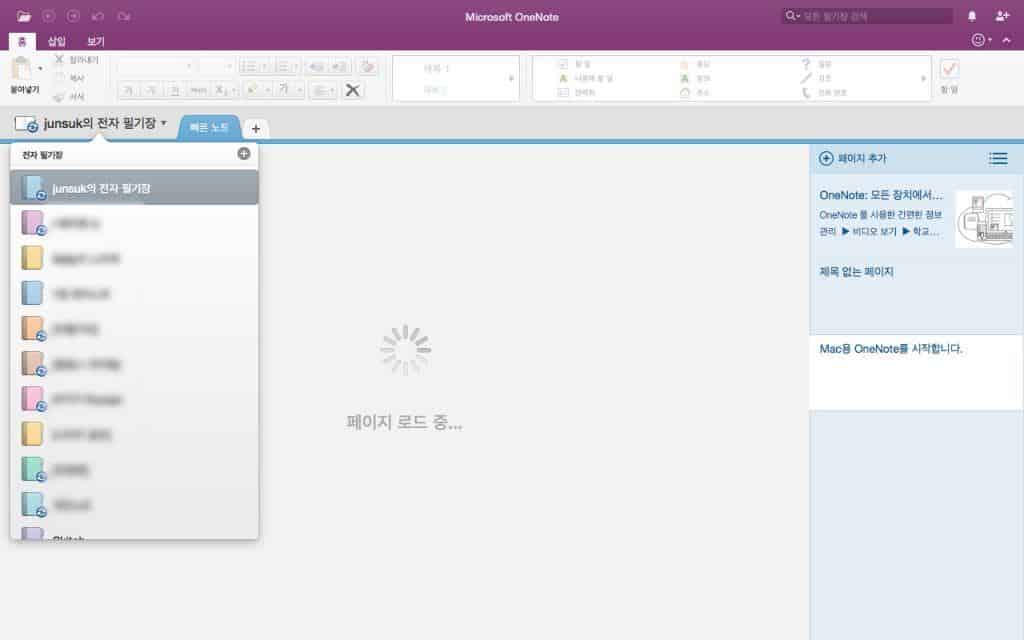
Task: Click the open notebook folder icon
Action: click(x=24, y=16)
